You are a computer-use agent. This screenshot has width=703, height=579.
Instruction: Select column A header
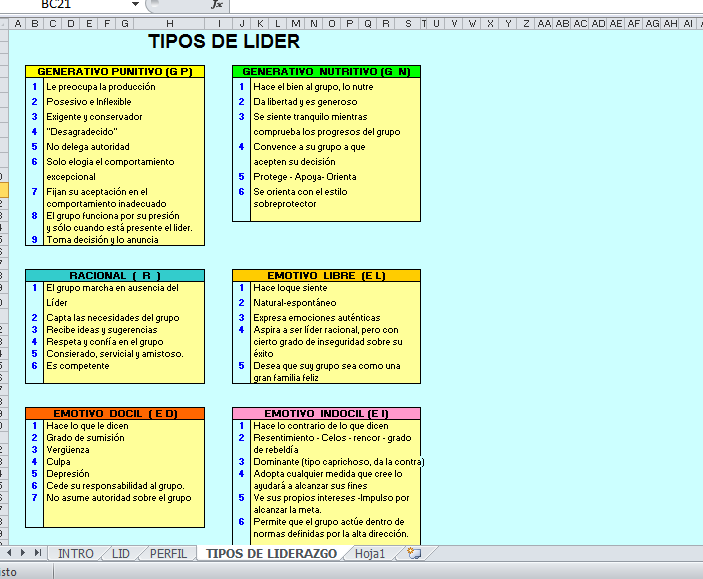pyautogui.click(x=17, y=23)
